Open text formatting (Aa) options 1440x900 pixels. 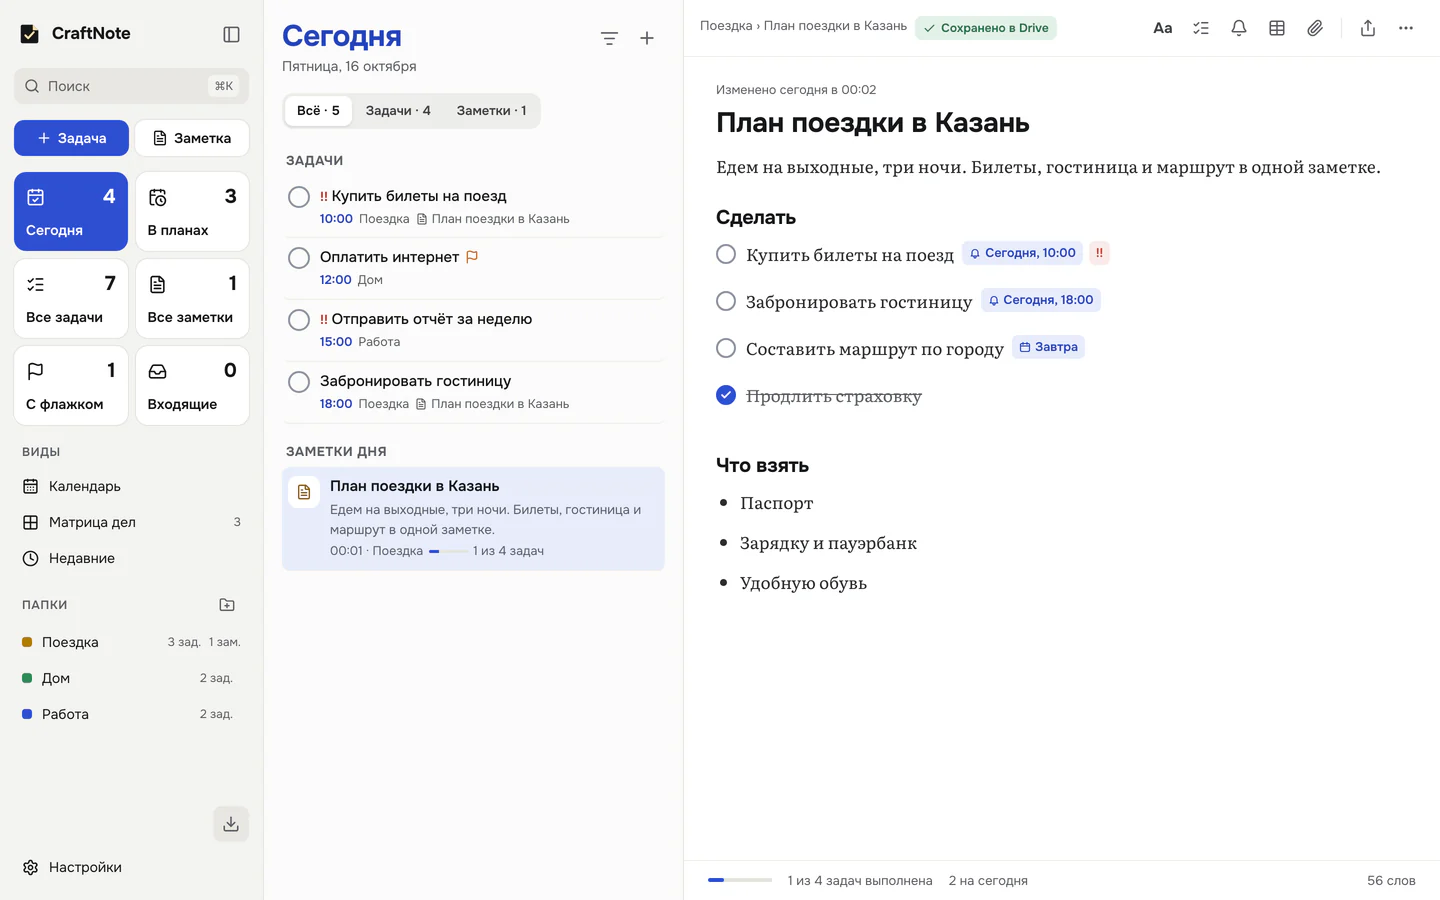(1162, 28)
